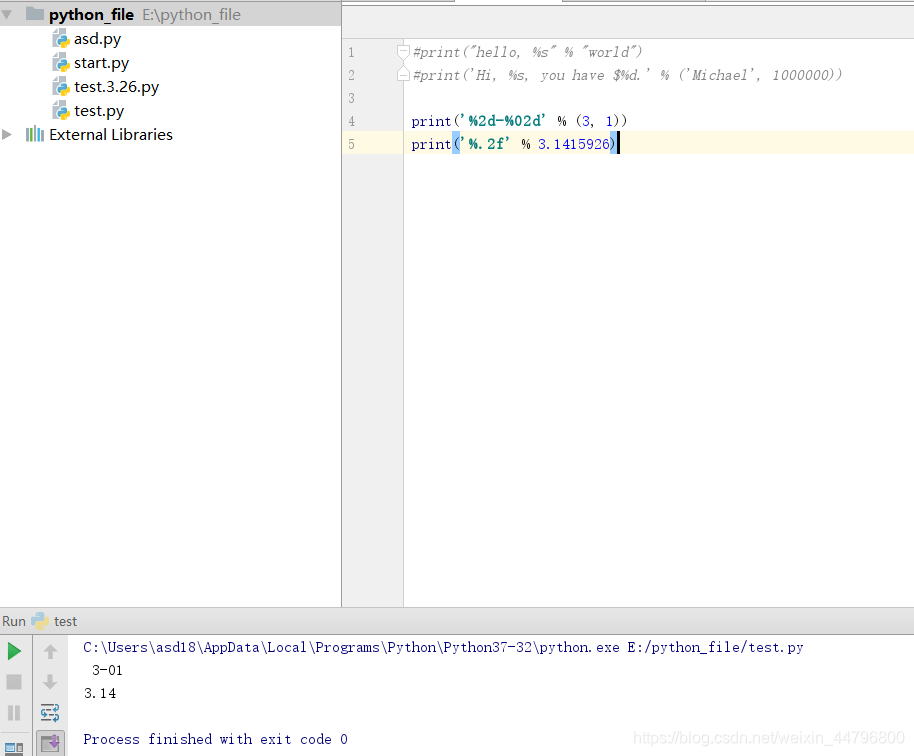Screen dimensions: 914x756
Task: Click the '%.2f' format string
Action: point(485,144)
